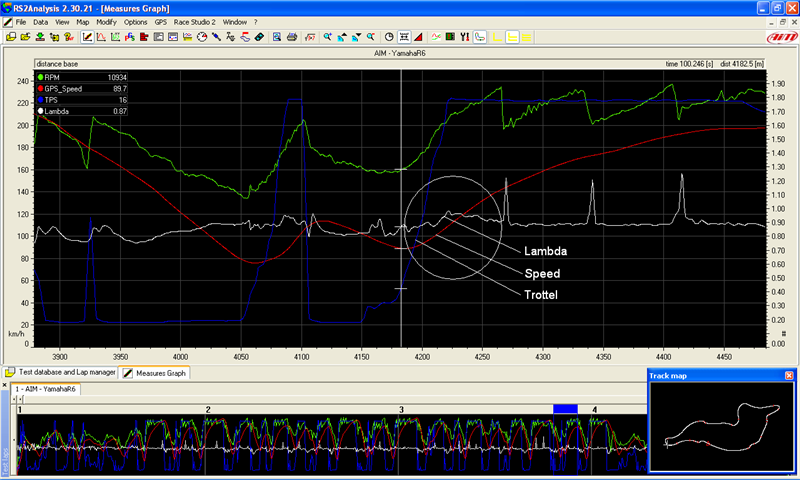
Task: Click the printer toolbar icon
Action: [x=292, y=37]
